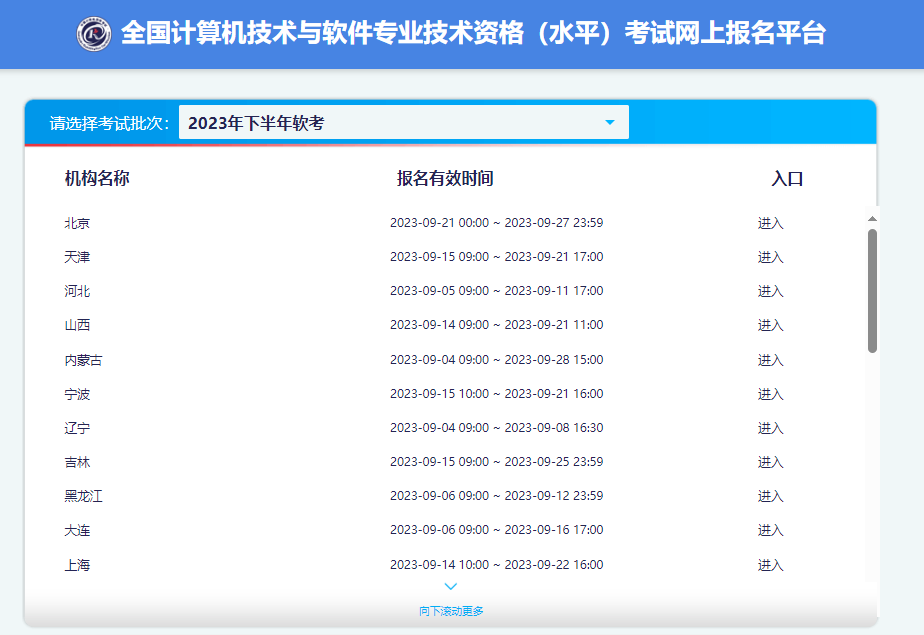Click 进入 for 河北
The height and width of the screenshot is (635, 924).
pyautogui.click(x=771, y=291)
